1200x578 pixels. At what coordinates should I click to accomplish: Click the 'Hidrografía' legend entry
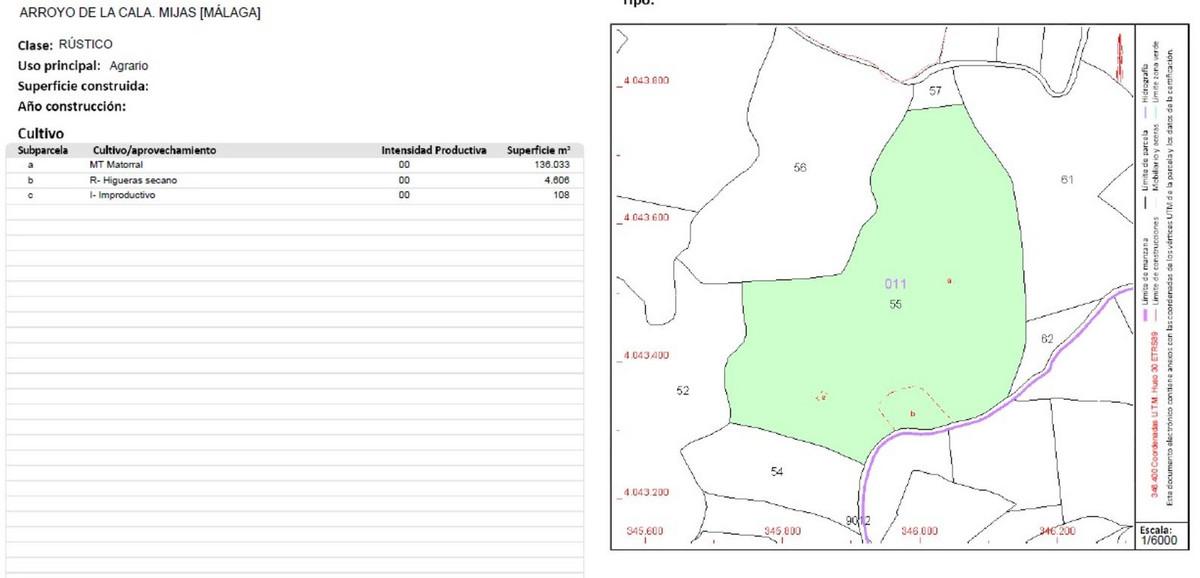pos(1145,82)
